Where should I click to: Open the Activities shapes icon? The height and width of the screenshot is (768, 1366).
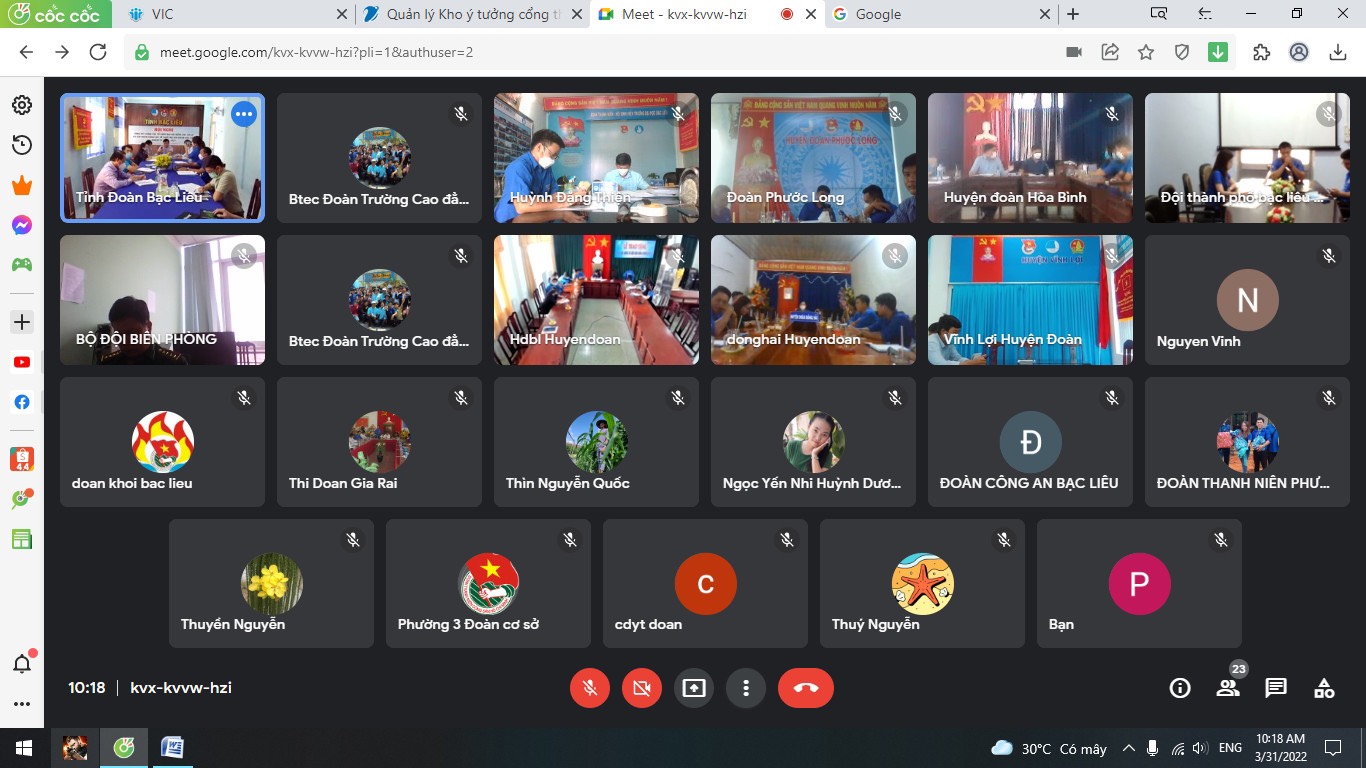click(x=1324, y=688)
